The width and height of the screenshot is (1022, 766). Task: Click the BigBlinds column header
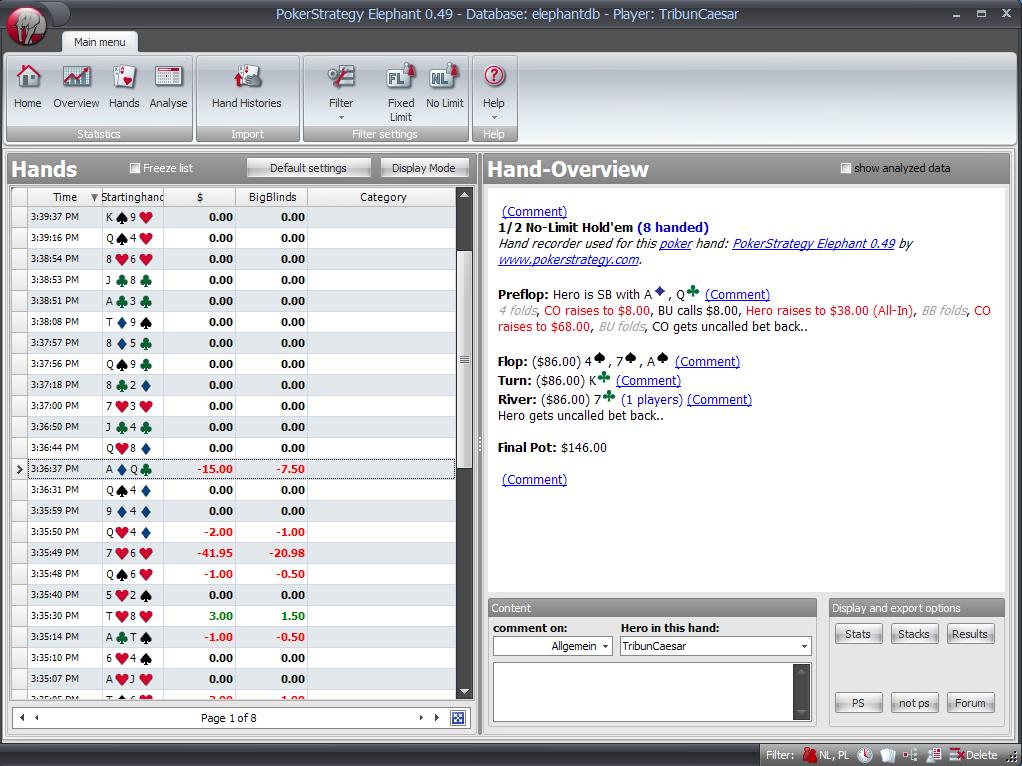272,197
